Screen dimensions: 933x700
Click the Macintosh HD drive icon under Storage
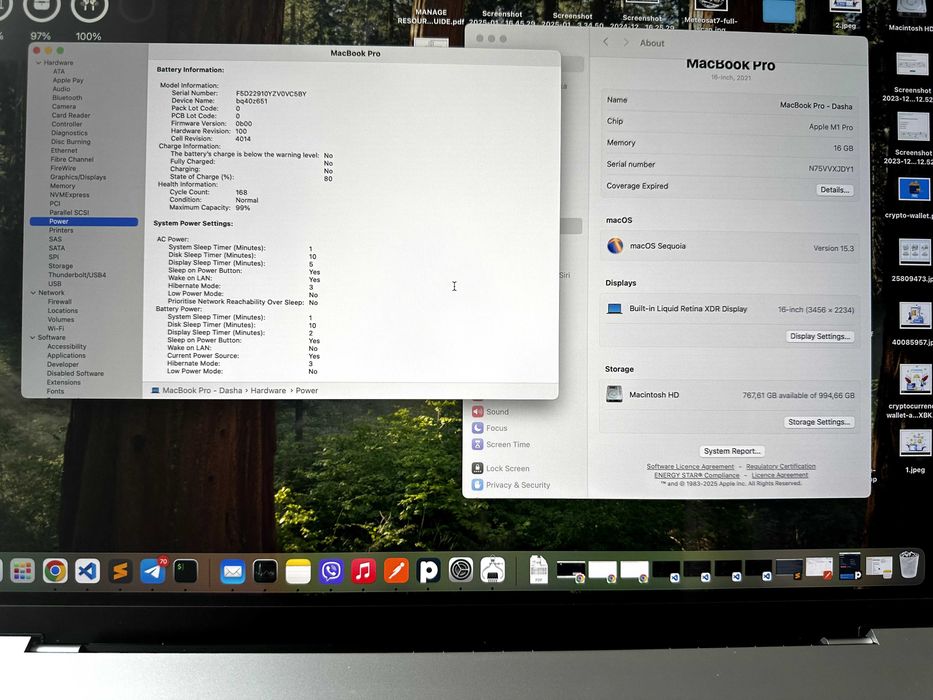tap(614, 394)
